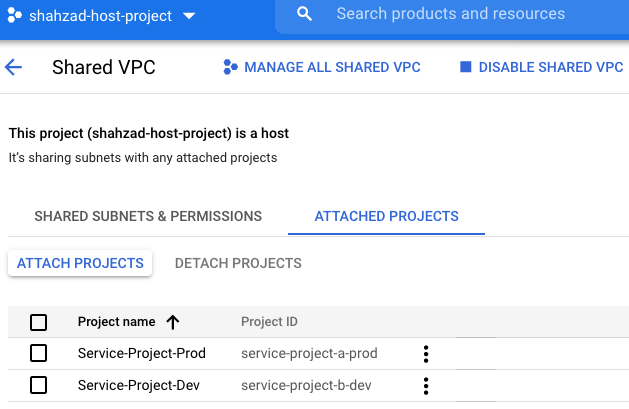Sort by the Project ID column header
Screen dimensions: 629x409
pos(269,322)
